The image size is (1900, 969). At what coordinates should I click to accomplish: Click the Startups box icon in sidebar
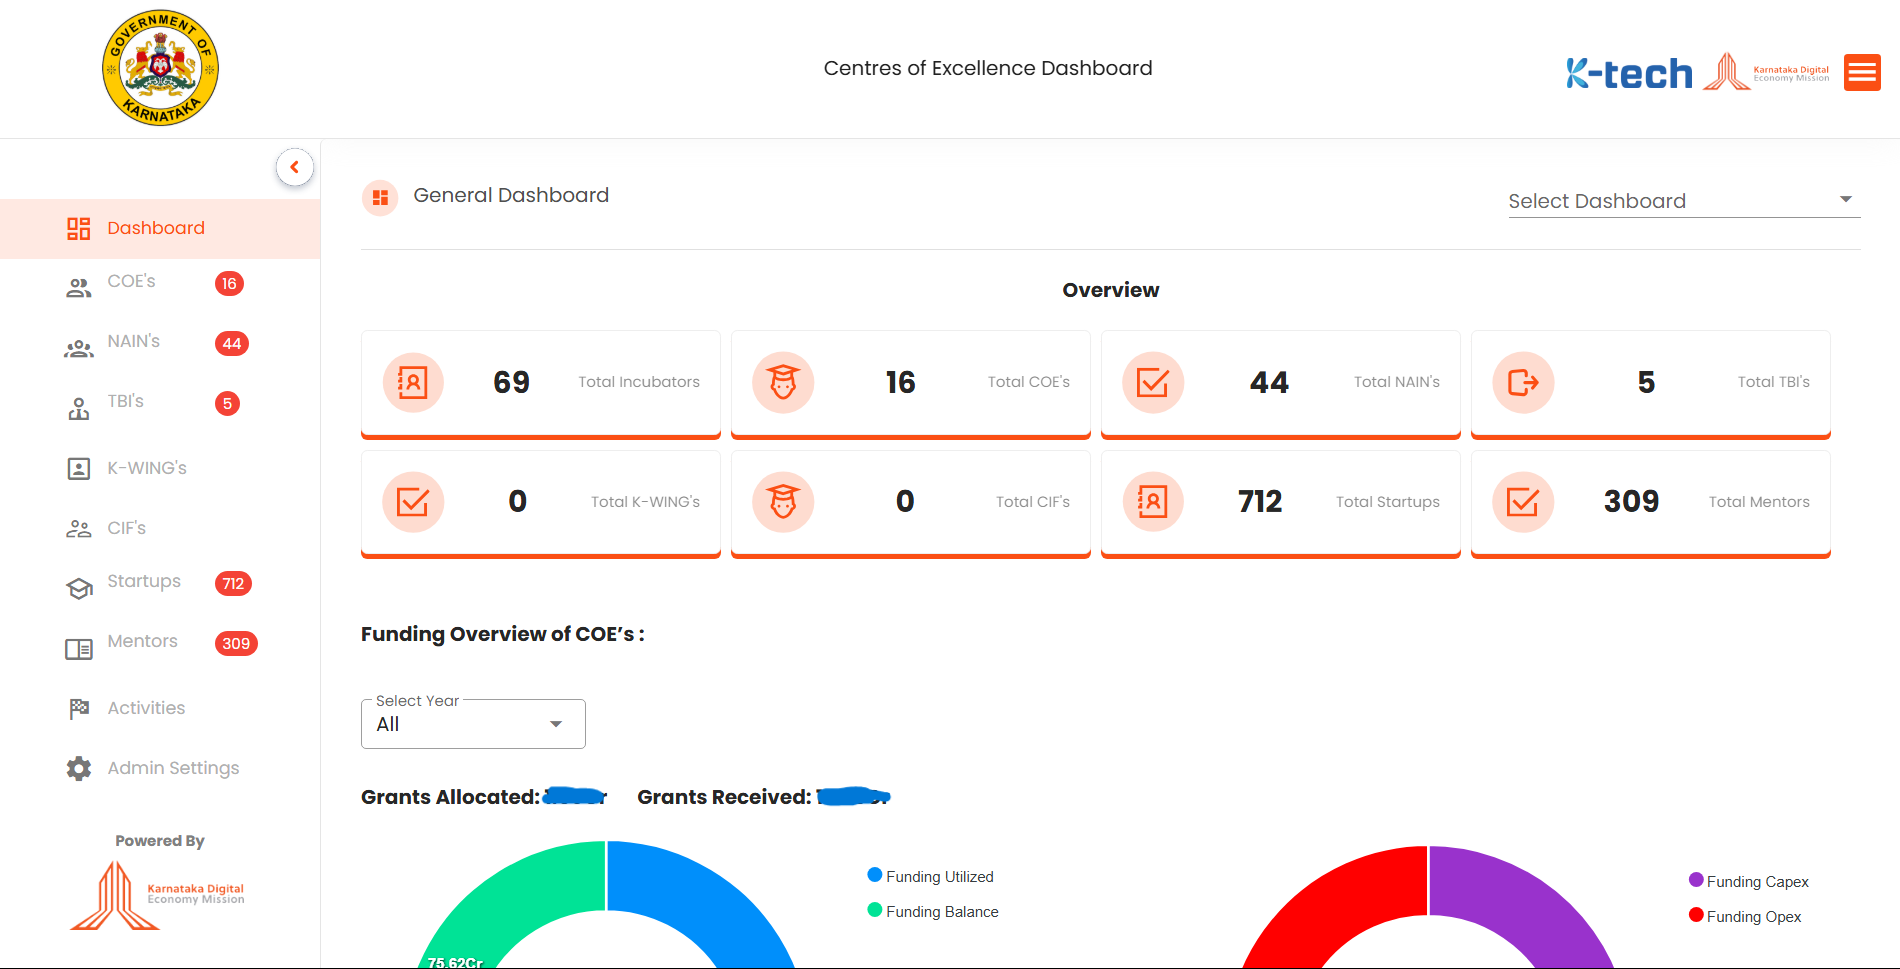pos(78,587)
